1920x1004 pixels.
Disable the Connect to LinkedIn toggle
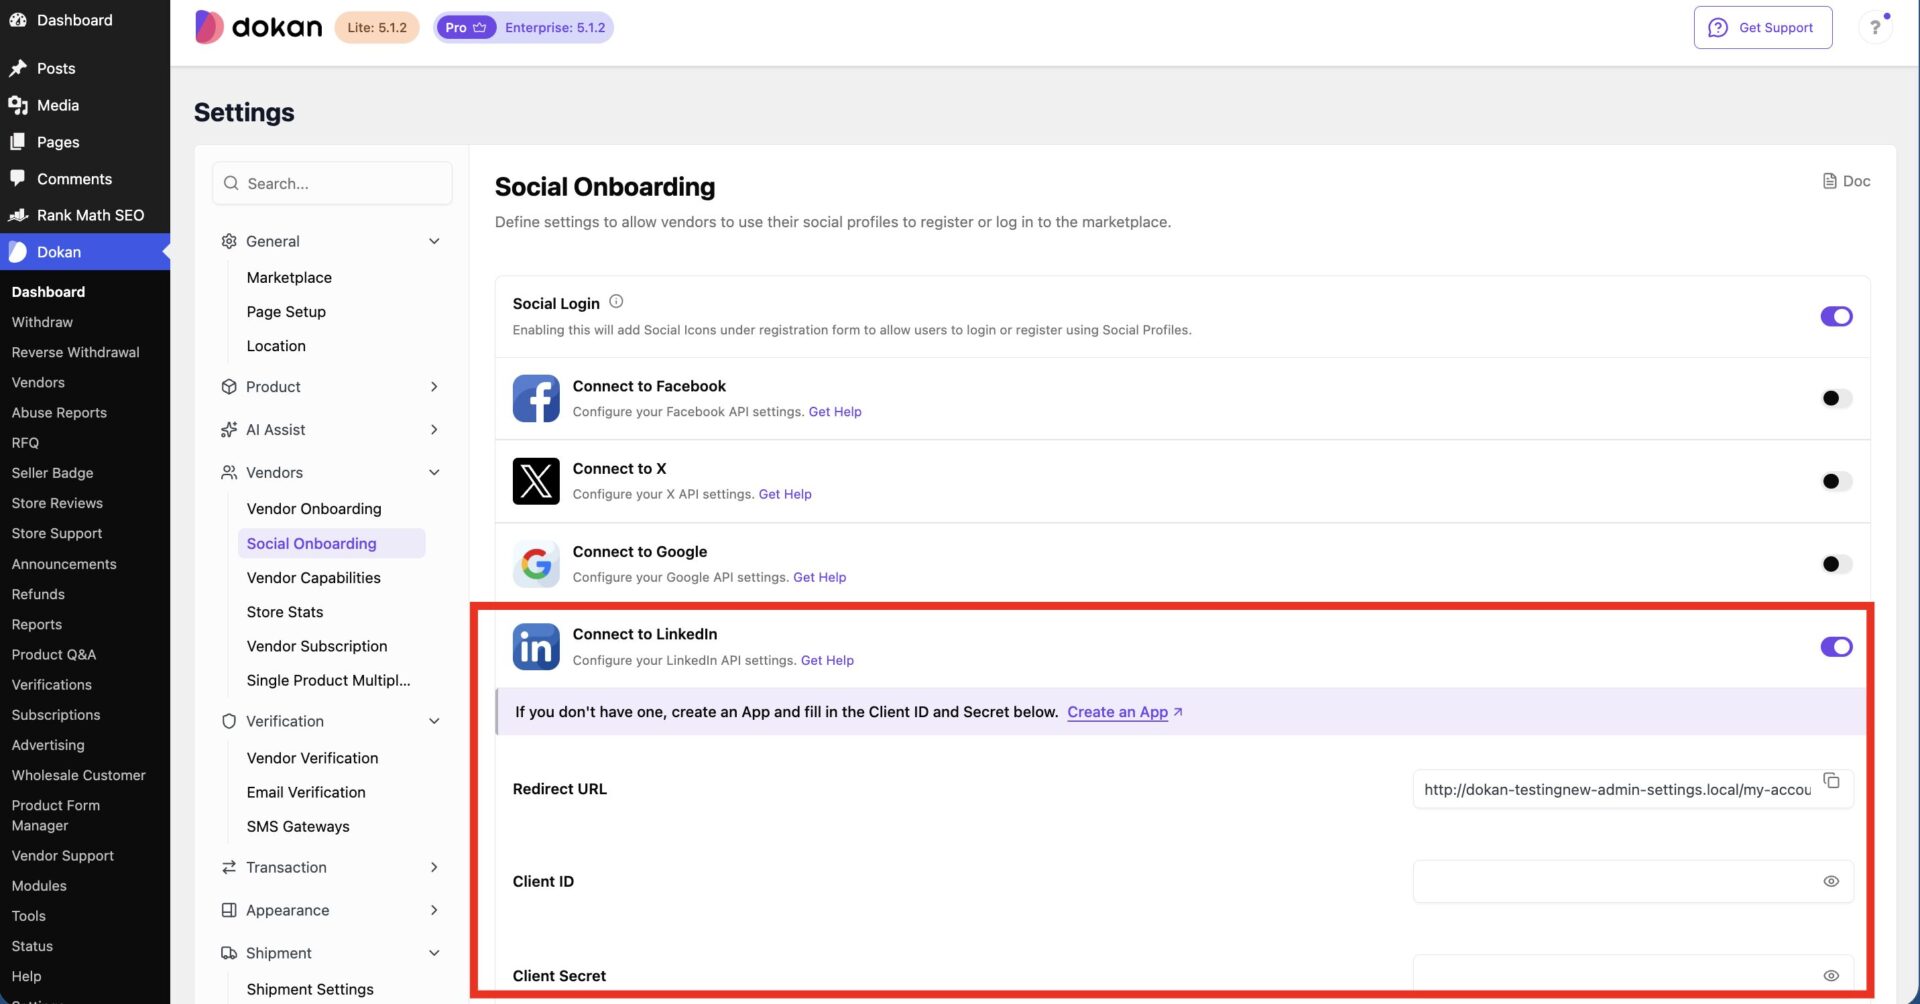tap(1836, 647)
